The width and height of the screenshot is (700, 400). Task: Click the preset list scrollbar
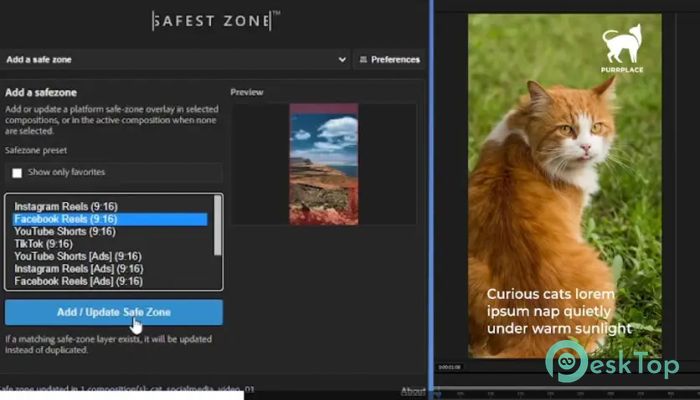218,225
